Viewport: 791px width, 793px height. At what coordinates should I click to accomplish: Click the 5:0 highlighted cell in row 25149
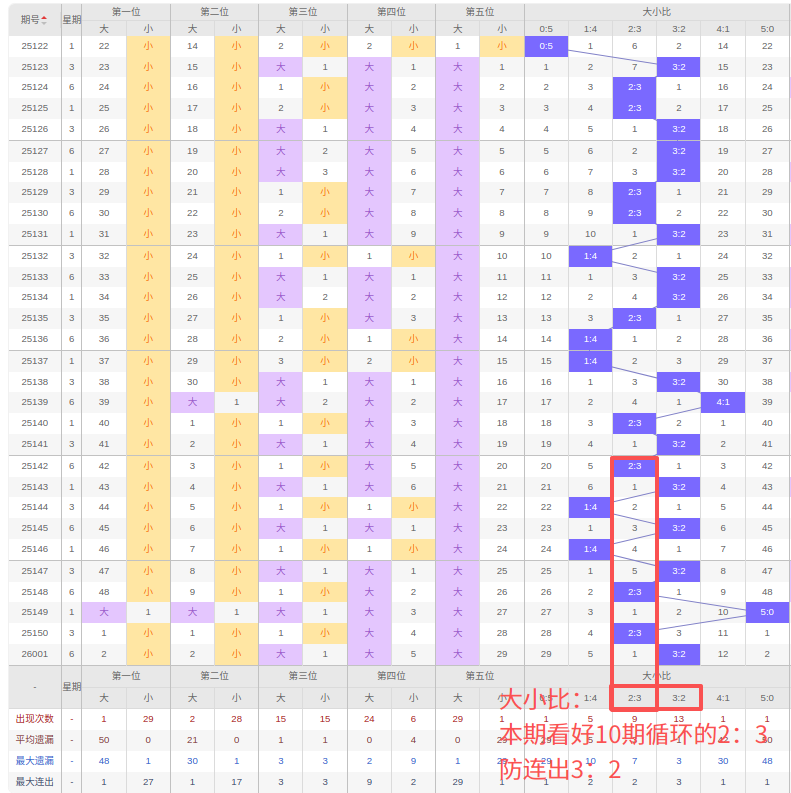(767, 612)
